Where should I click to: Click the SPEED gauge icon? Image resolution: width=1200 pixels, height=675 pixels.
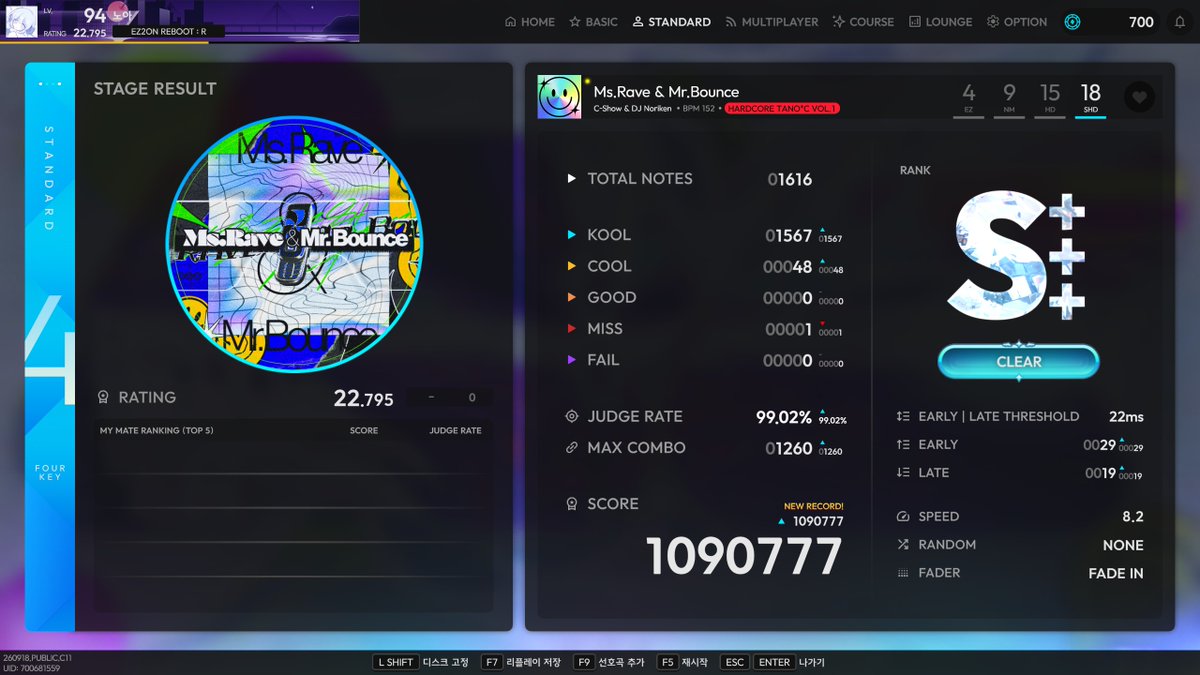pos(903,517)
